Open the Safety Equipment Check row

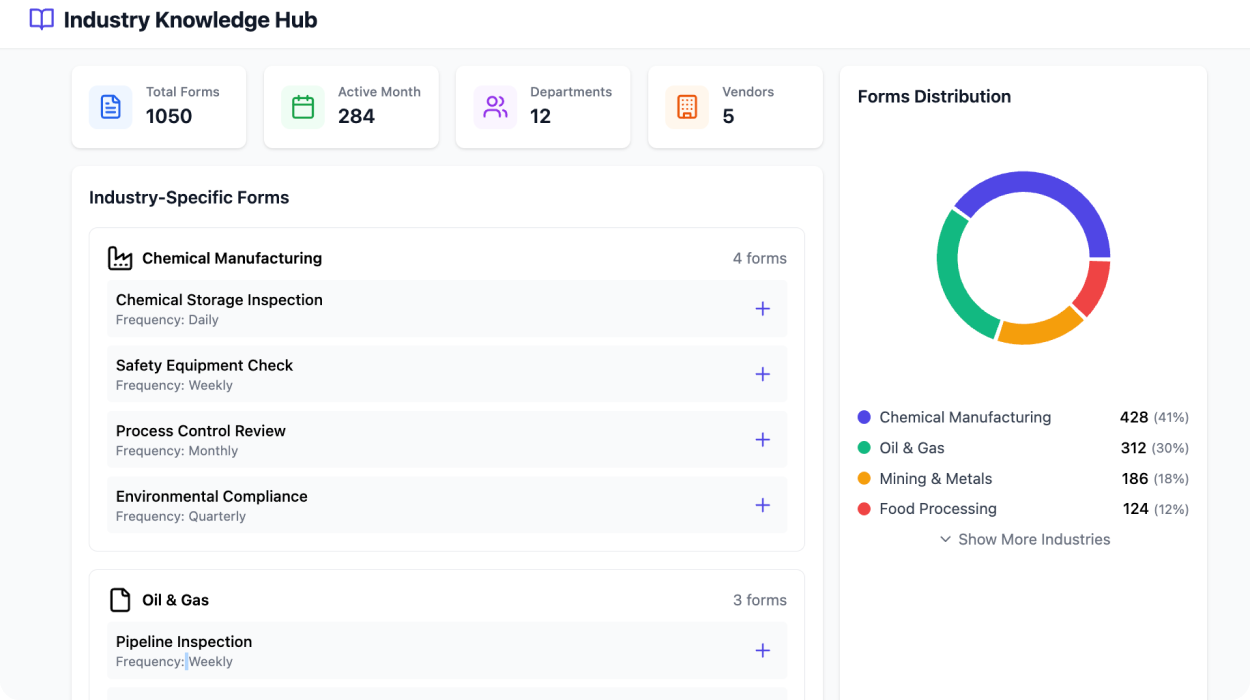pyautogui.click(x=447, y=374)
